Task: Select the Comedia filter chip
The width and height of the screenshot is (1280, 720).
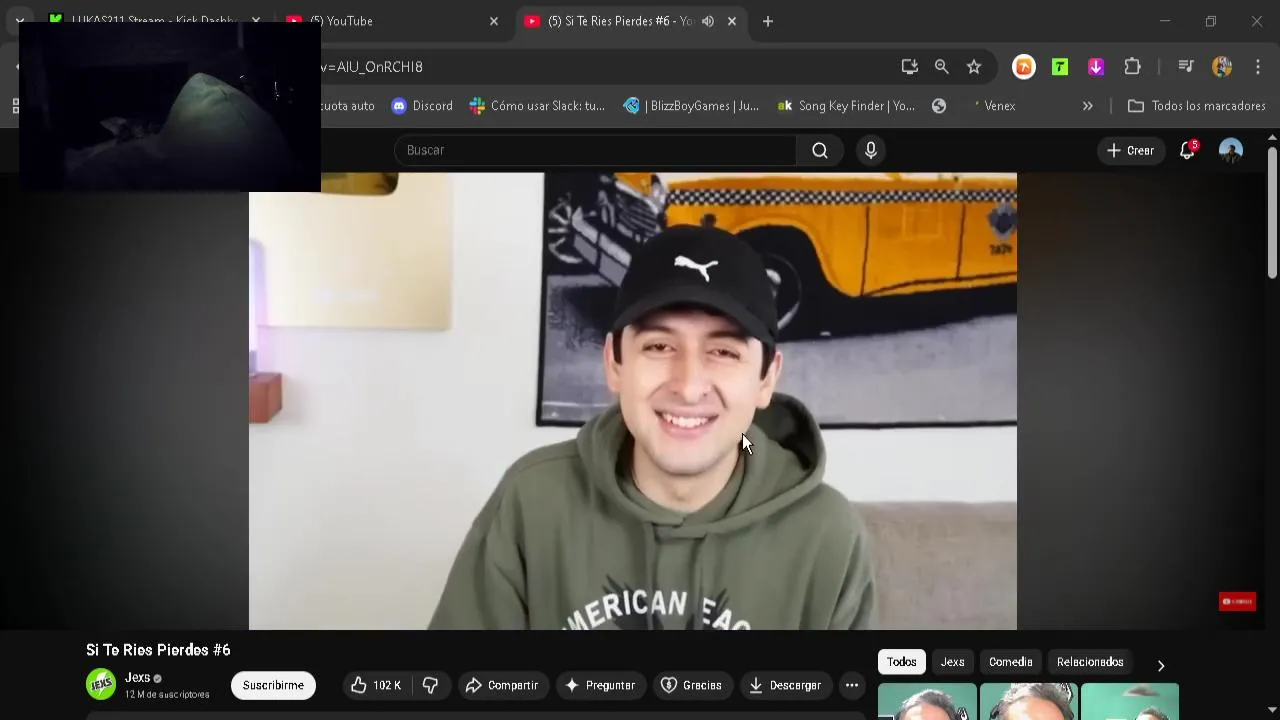Action: coord(1010,662)
